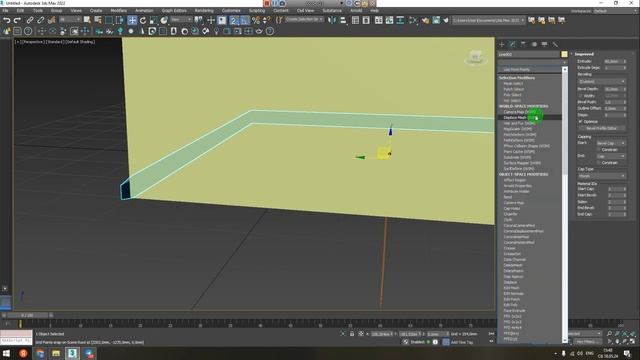Open the Animation menu

tap(144, 11)
